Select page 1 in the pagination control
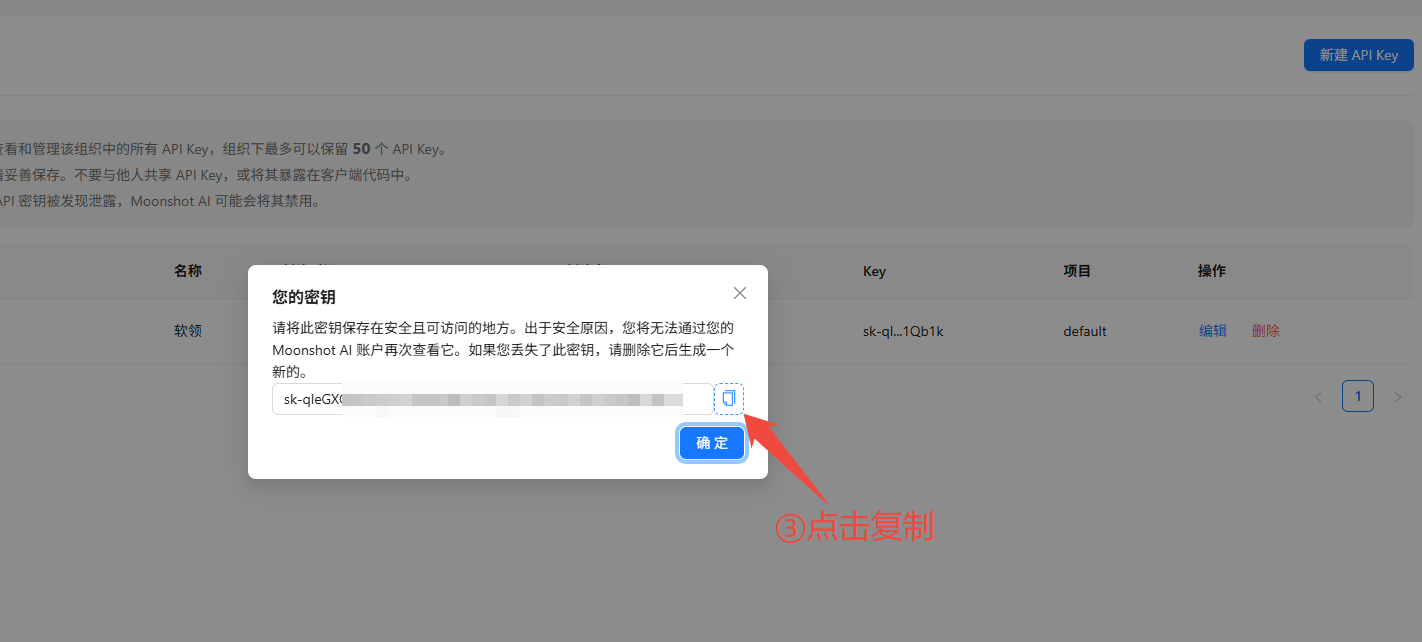Viewport: 1422px width, 642px height. click(x=1357, y=396)
